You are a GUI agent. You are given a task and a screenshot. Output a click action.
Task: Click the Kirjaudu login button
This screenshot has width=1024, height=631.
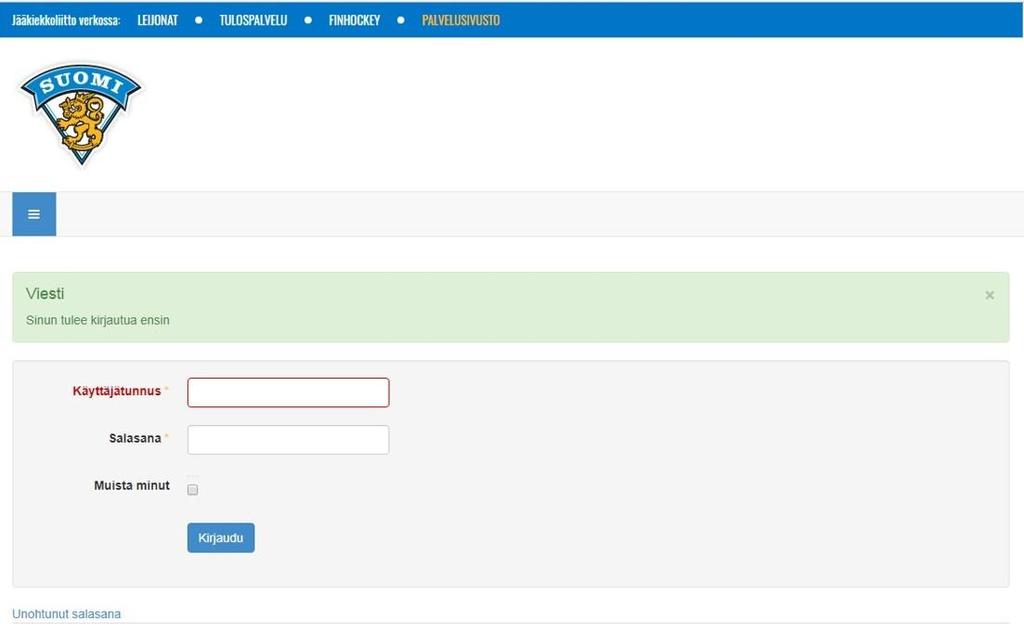tap(221, 538)
